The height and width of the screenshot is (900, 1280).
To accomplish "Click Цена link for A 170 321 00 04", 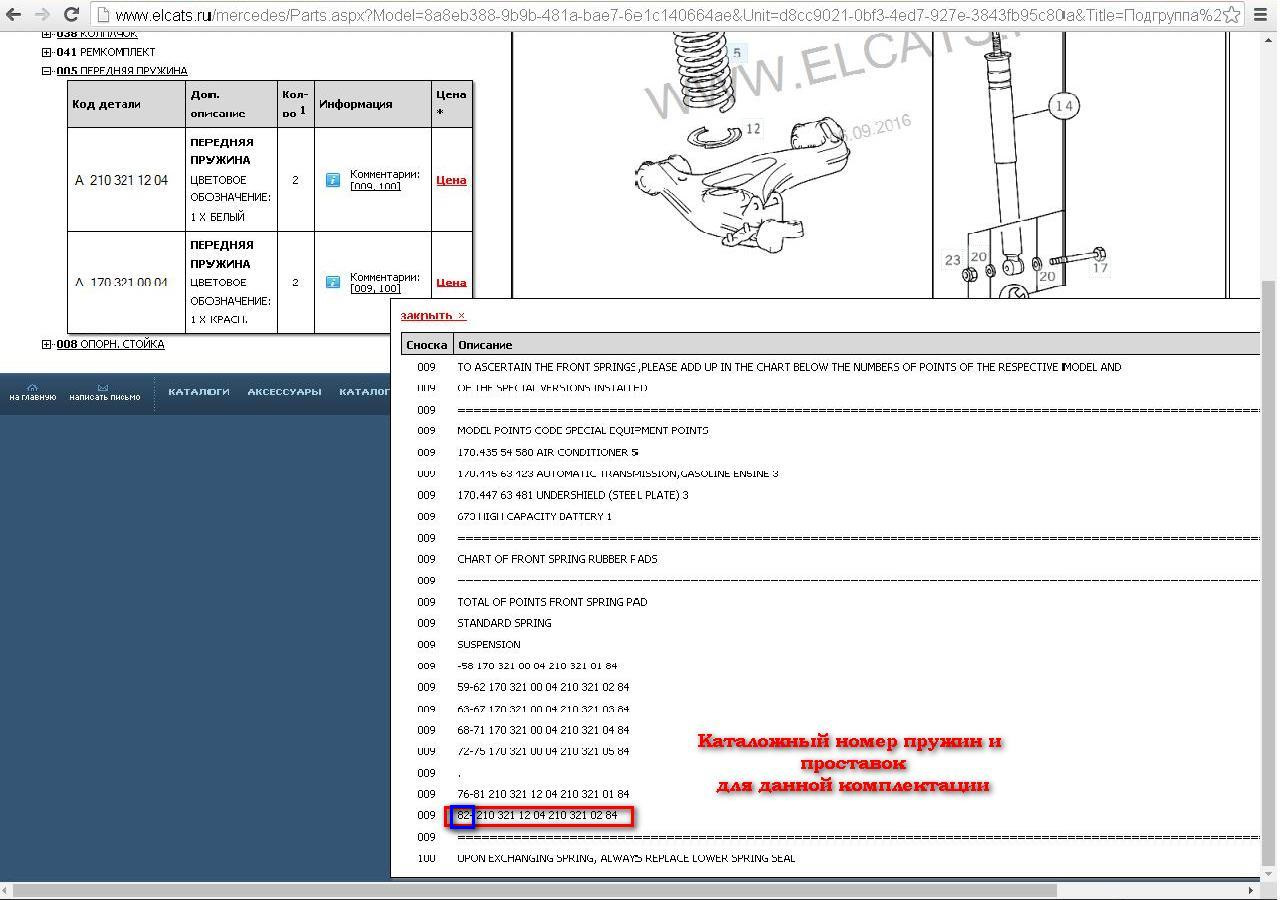I will 451,283.
